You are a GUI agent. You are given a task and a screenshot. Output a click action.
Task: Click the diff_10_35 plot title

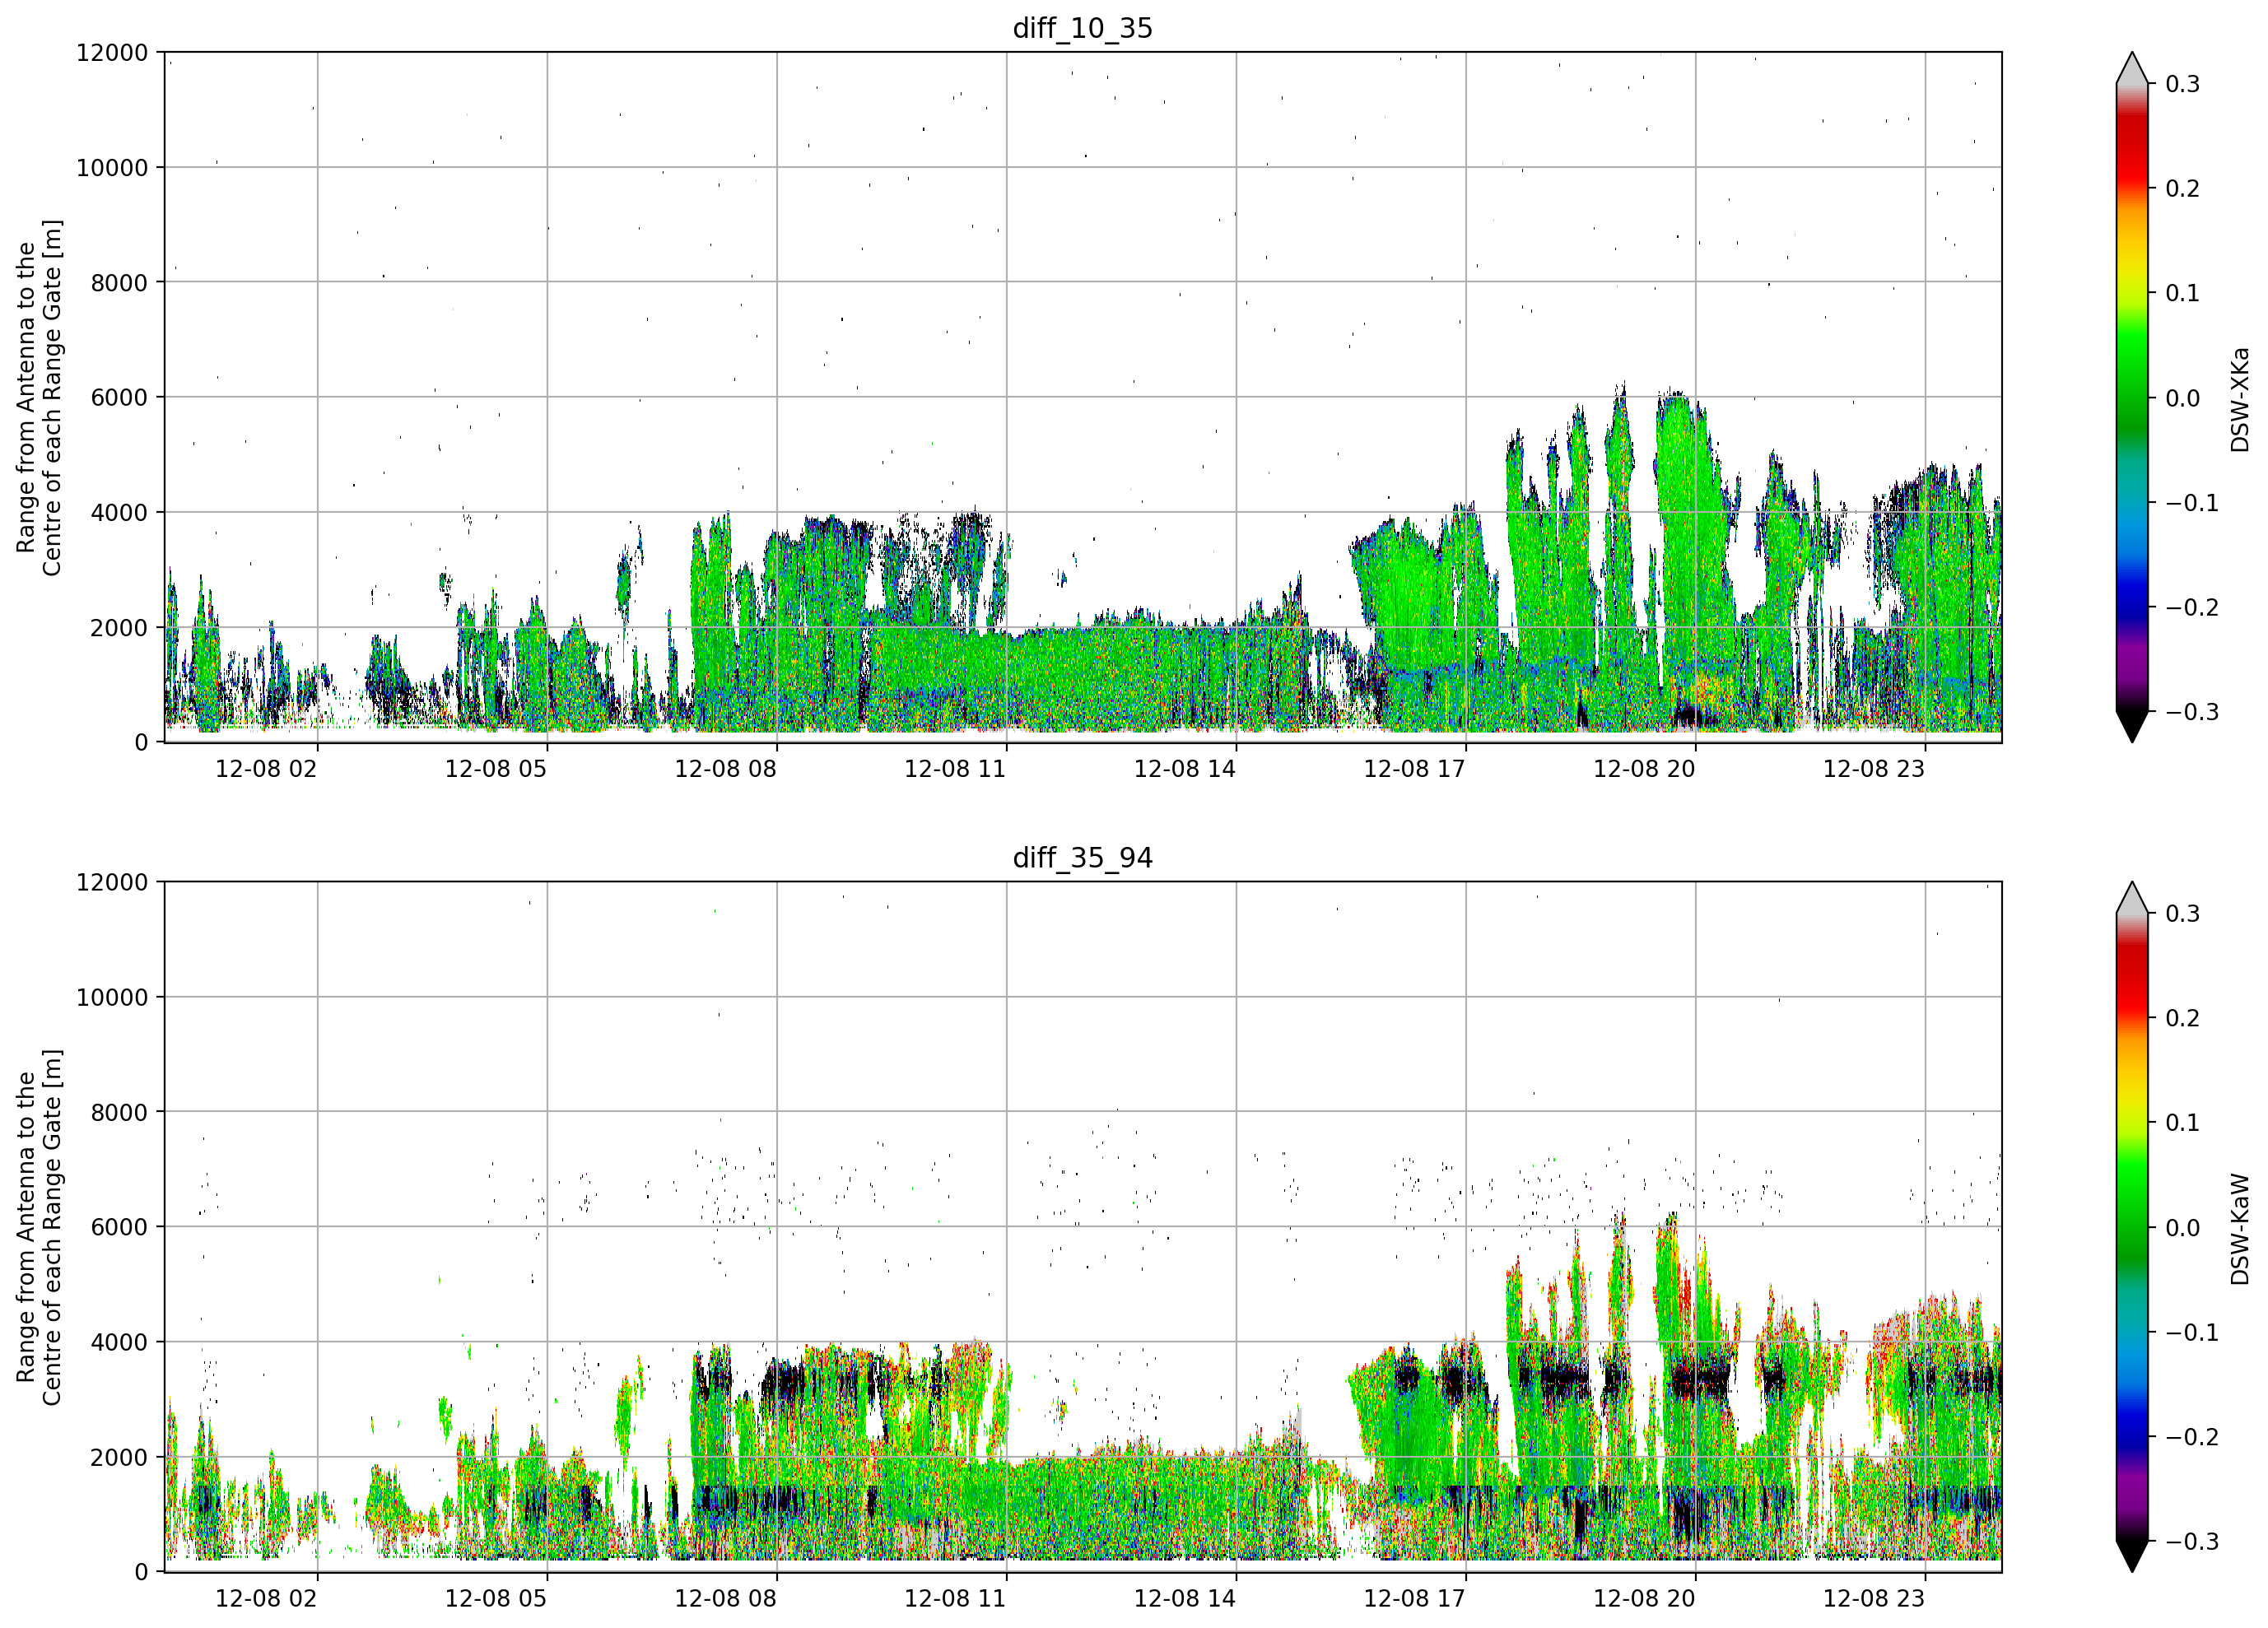pyautogui.click(x=1083, y=28)
